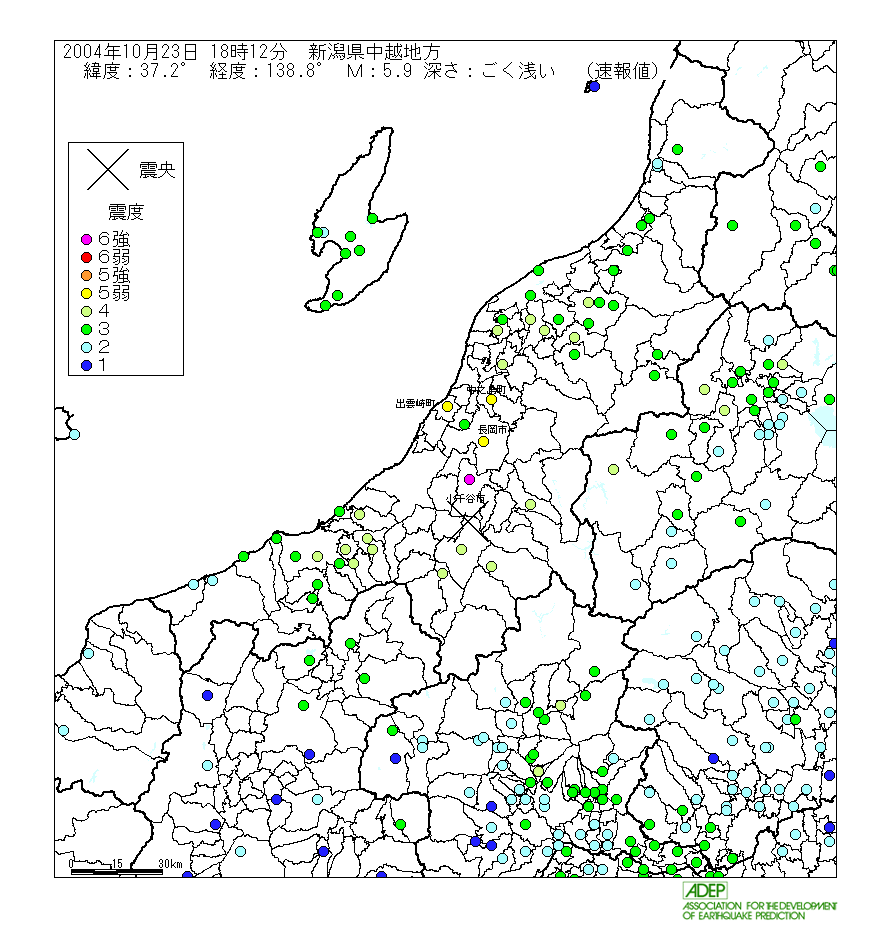Click the blue dot on the small northern island

[595, 87]
